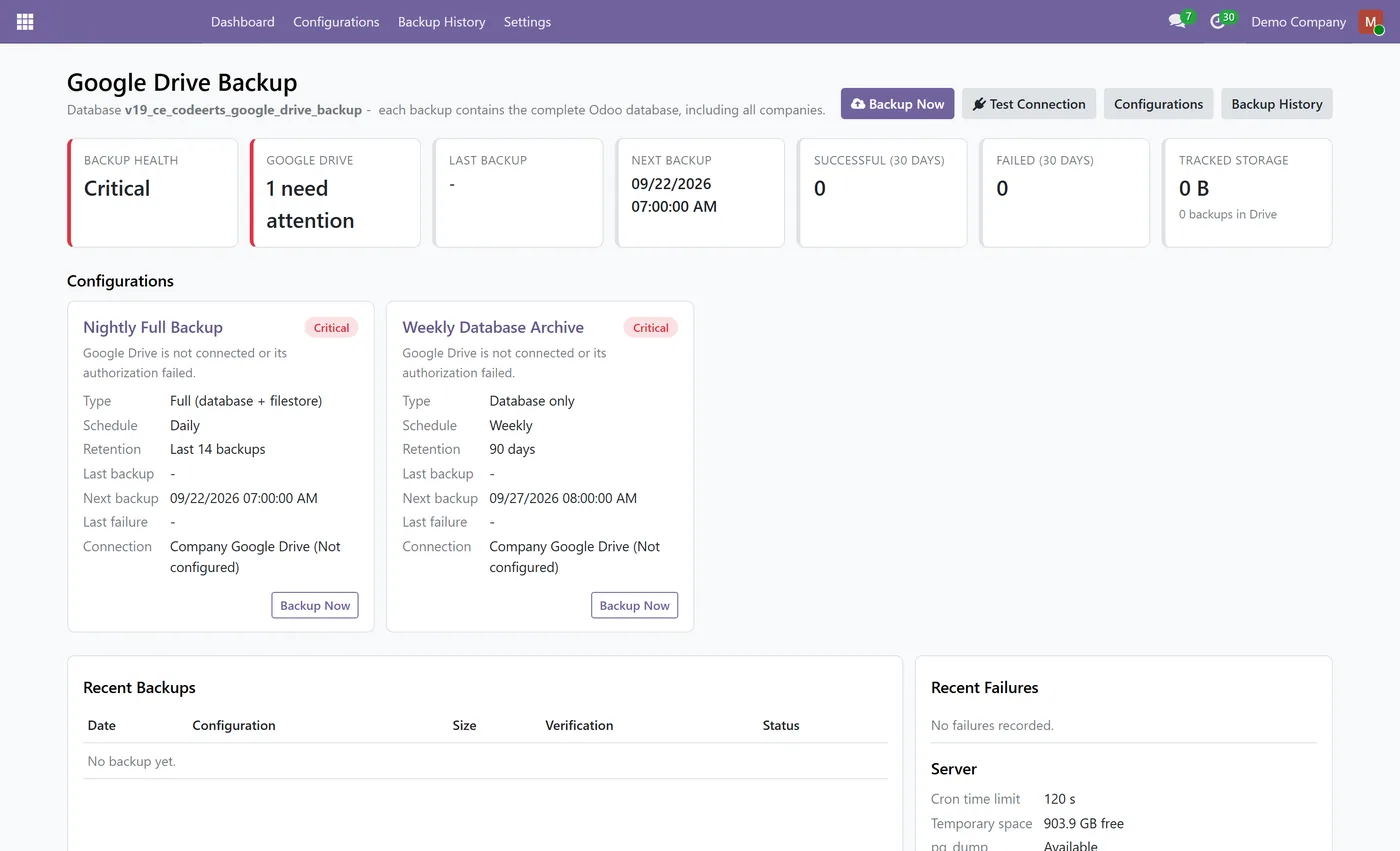Viewport: 1400px width, 851px height.
Task: Click the Successful (30 days) stat card
Action: click(x=882, y=192)
